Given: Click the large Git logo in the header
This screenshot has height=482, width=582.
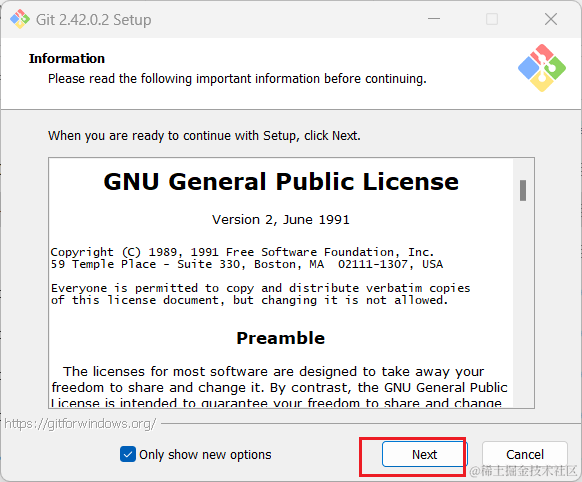Looking at the screenshot, I should pos(542,68).
